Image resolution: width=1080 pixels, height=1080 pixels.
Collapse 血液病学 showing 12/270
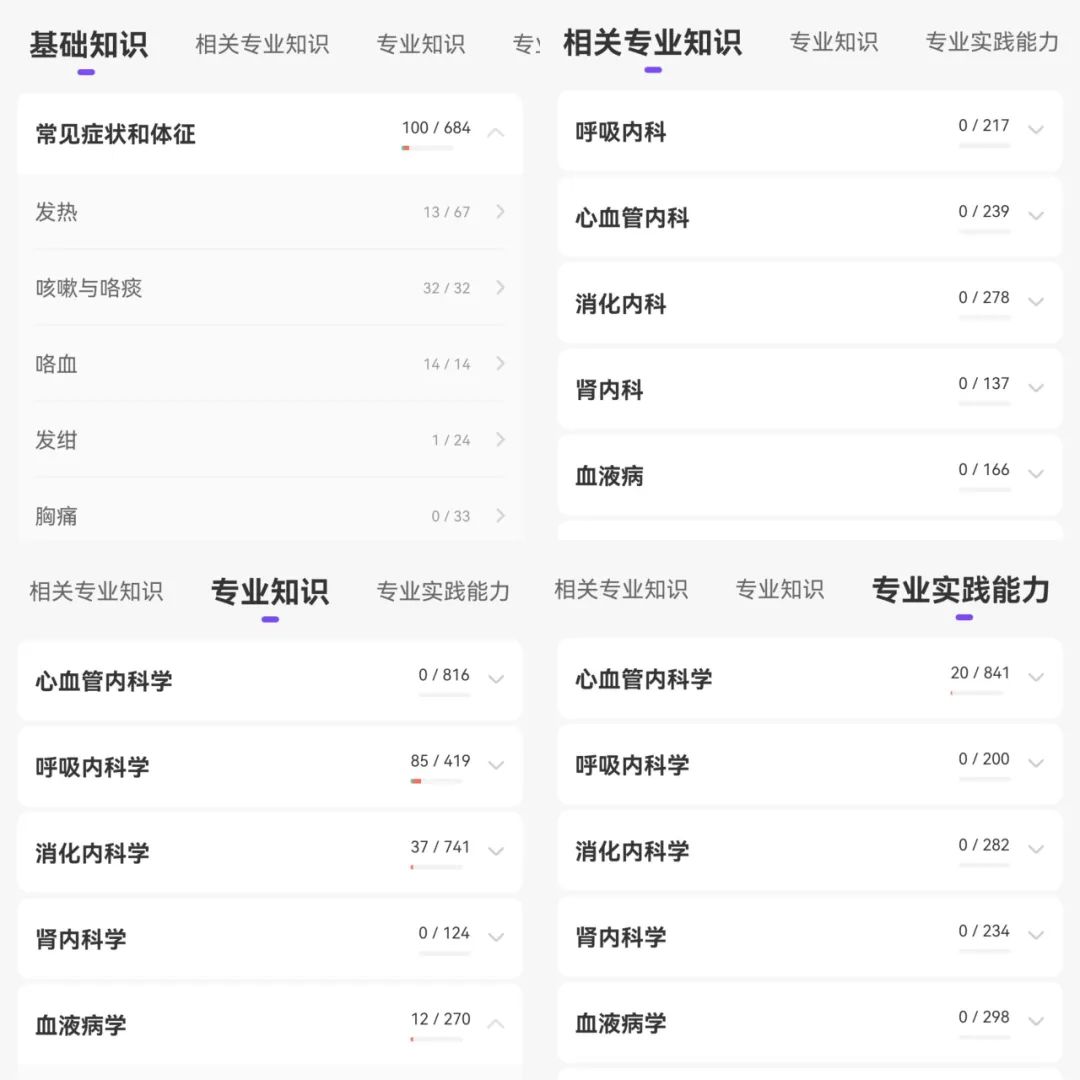[496, 1023]
